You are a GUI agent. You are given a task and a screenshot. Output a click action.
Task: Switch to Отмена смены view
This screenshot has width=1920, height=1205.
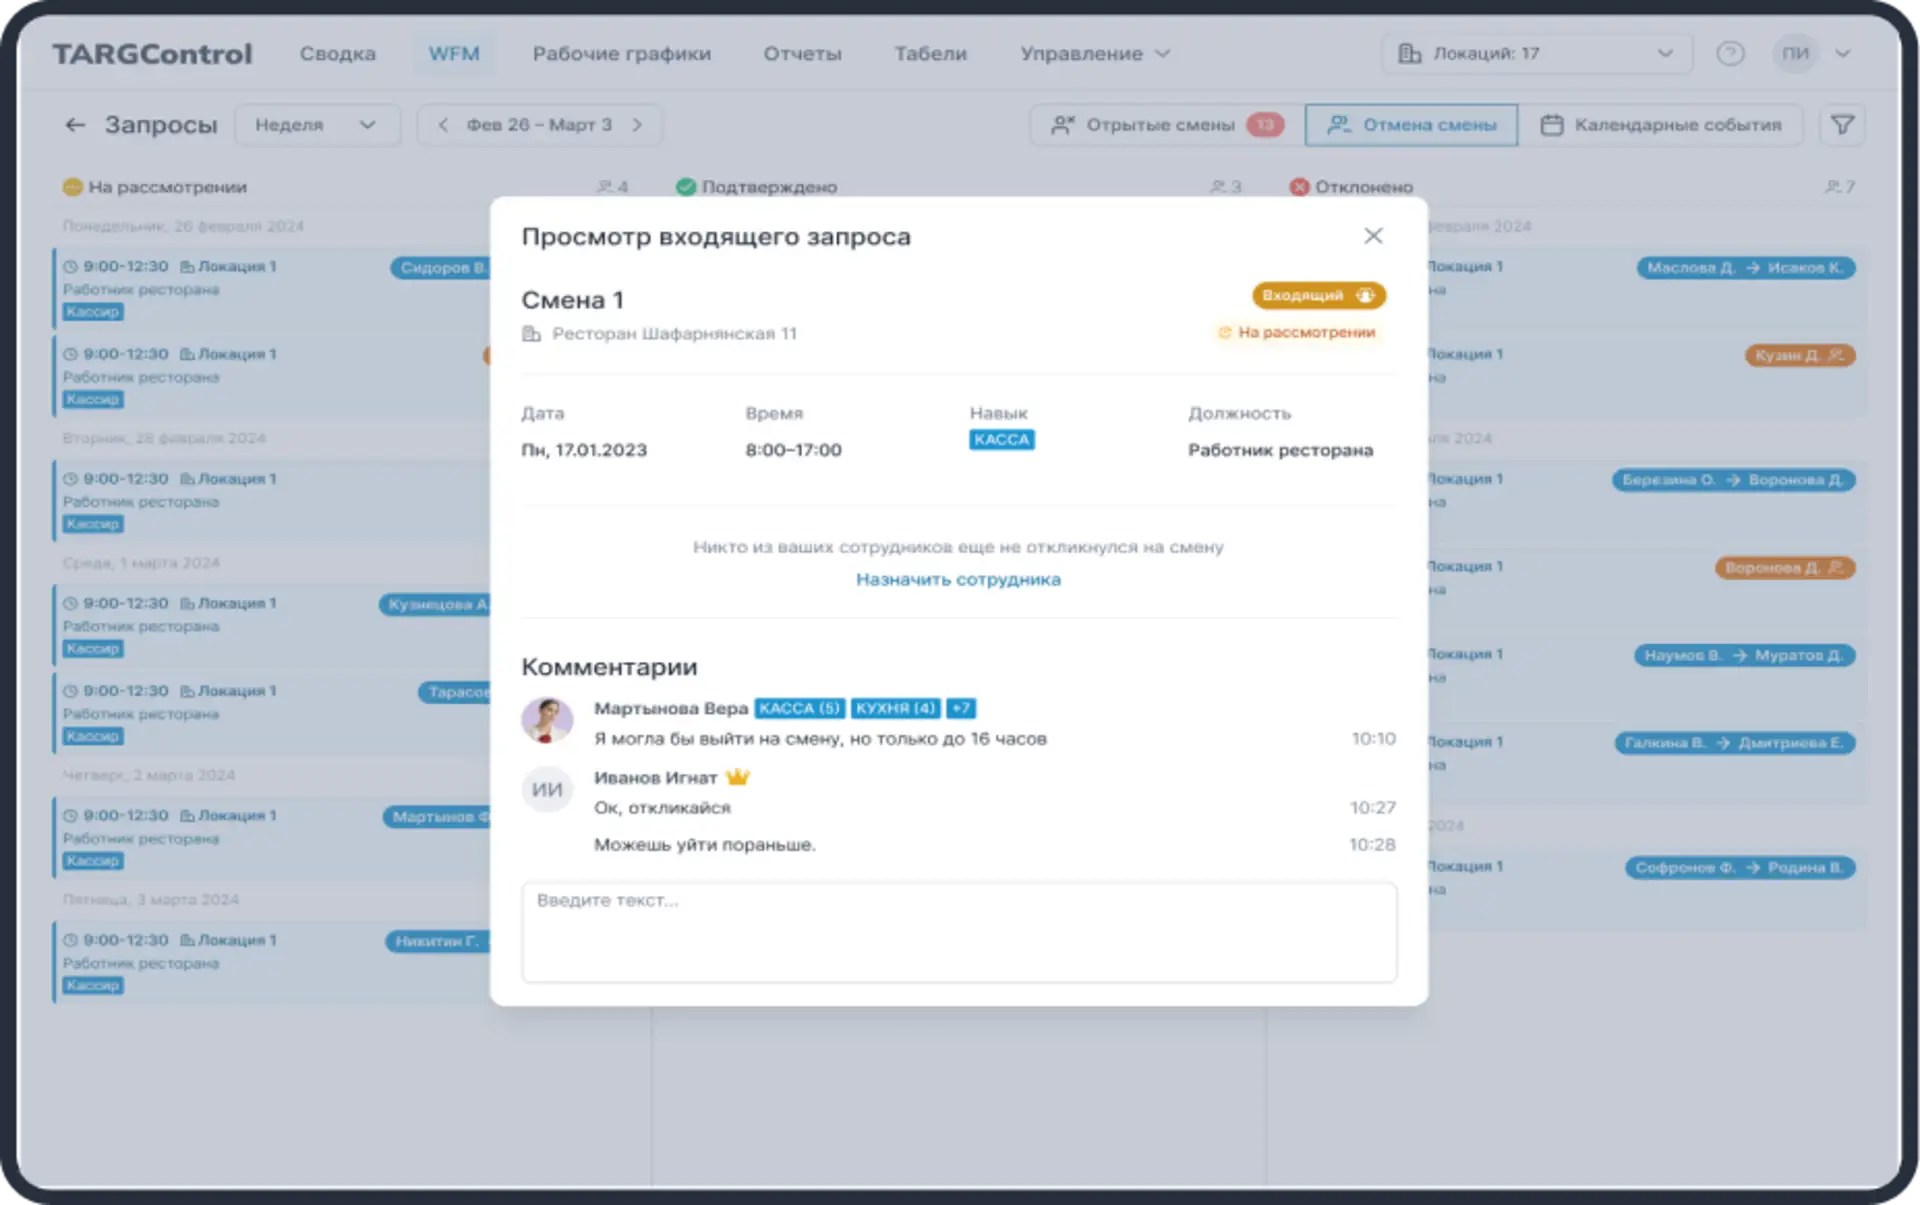pos(1411,125)
